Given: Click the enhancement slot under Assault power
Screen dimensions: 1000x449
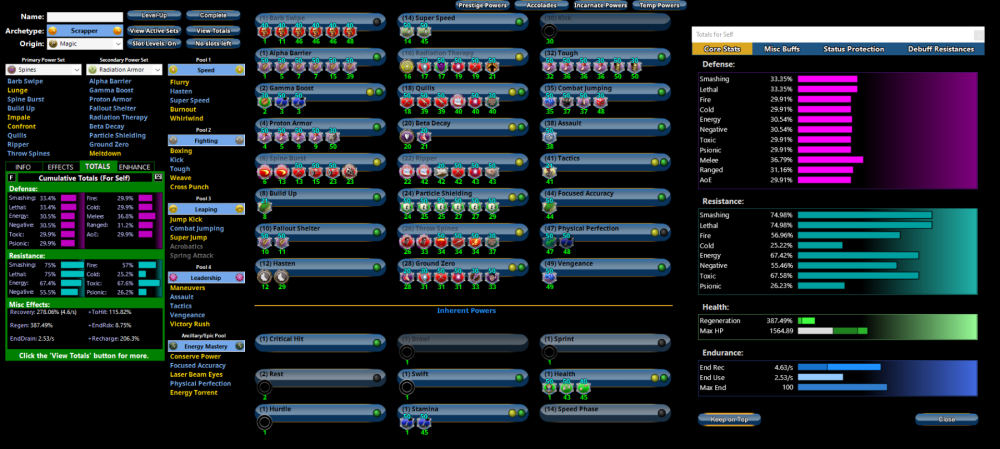Looking at the screenshot, I should (549, 136).
